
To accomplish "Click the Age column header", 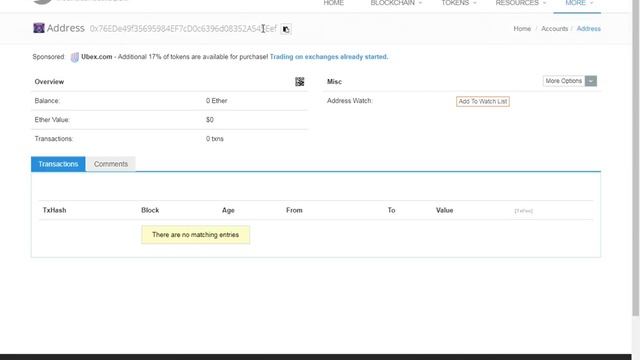I will pyautogui.click(x=228, y=210).
